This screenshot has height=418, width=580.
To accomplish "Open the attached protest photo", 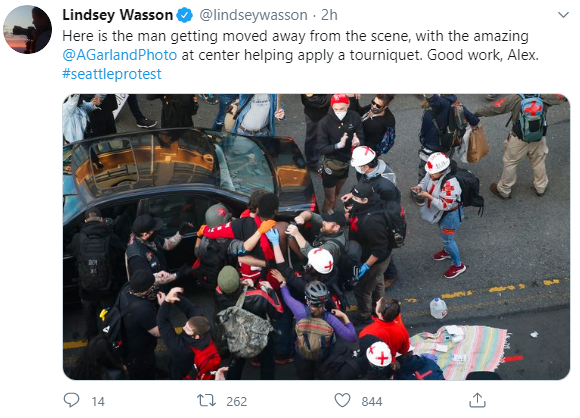I will (x=316, y=237).
